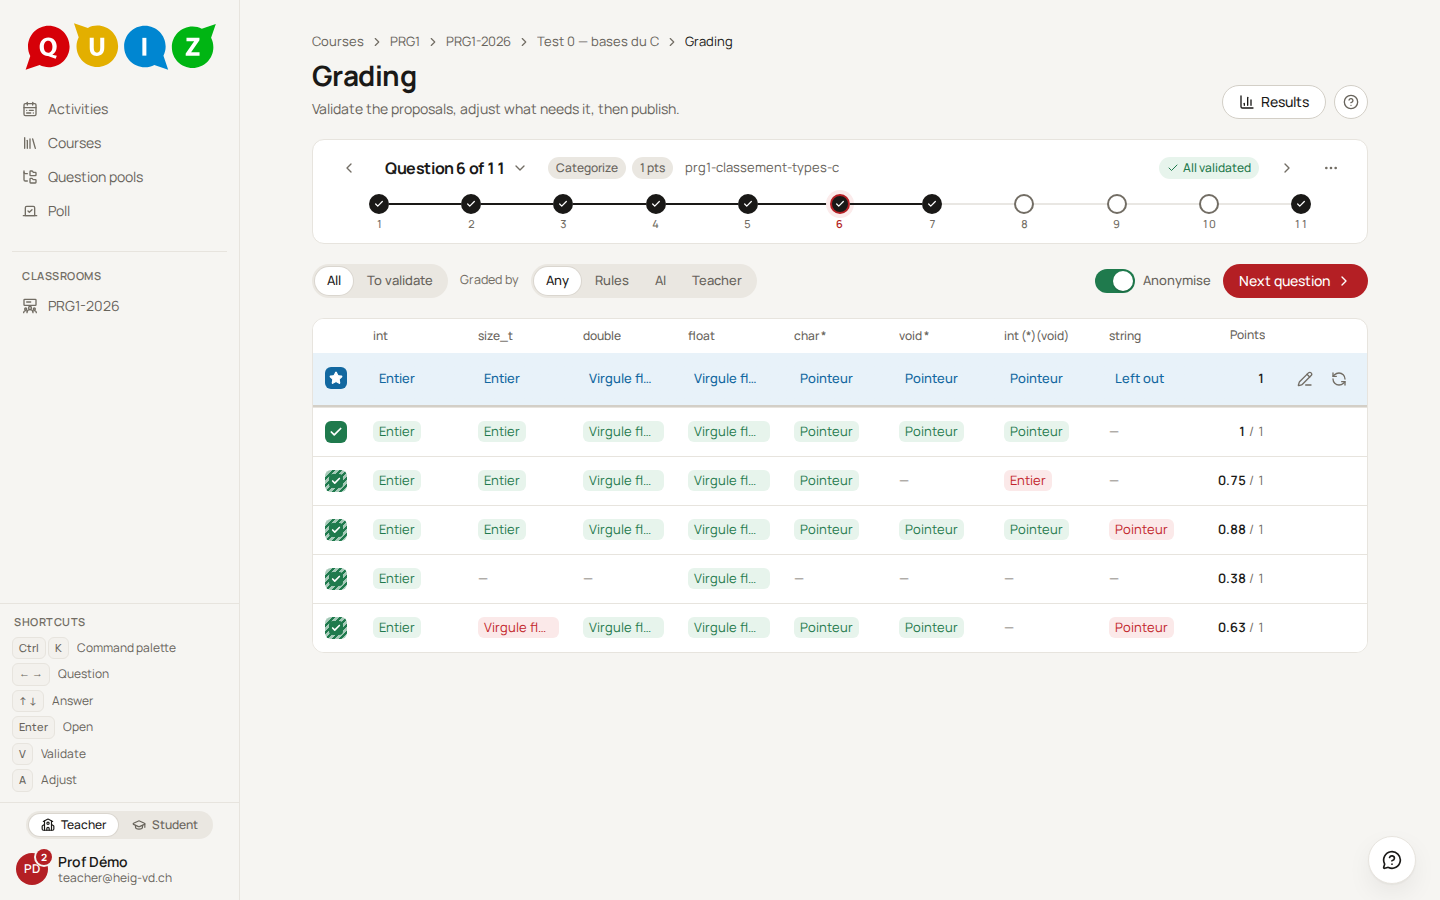The image size is (1440, 900).
Task: Click the Poll icon in sidebar
Action: point(30,211)
